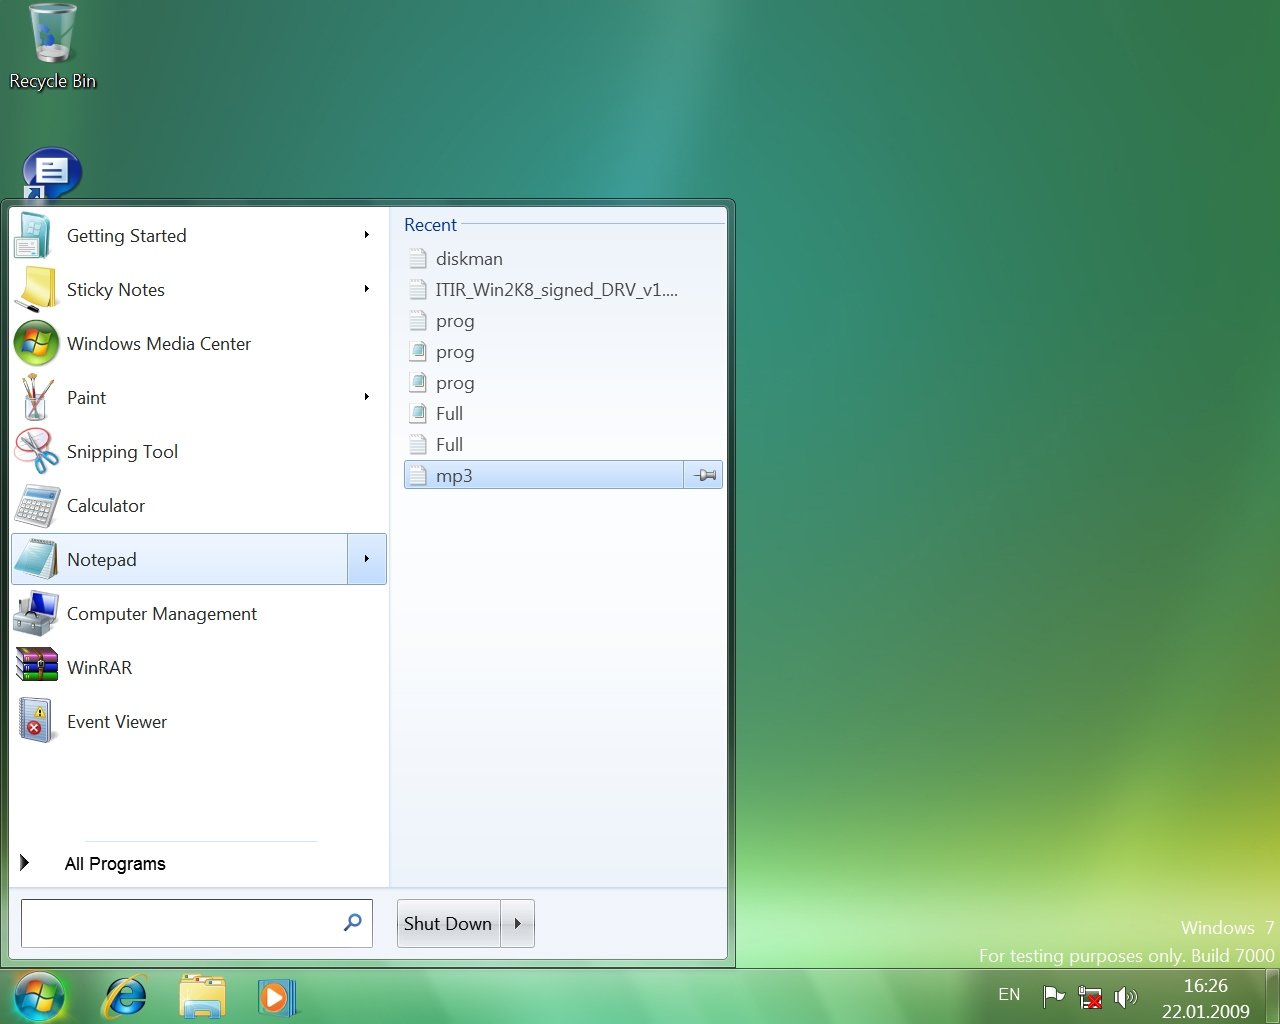Select Sticky Notes menu entry

click(x=198, y=290)
